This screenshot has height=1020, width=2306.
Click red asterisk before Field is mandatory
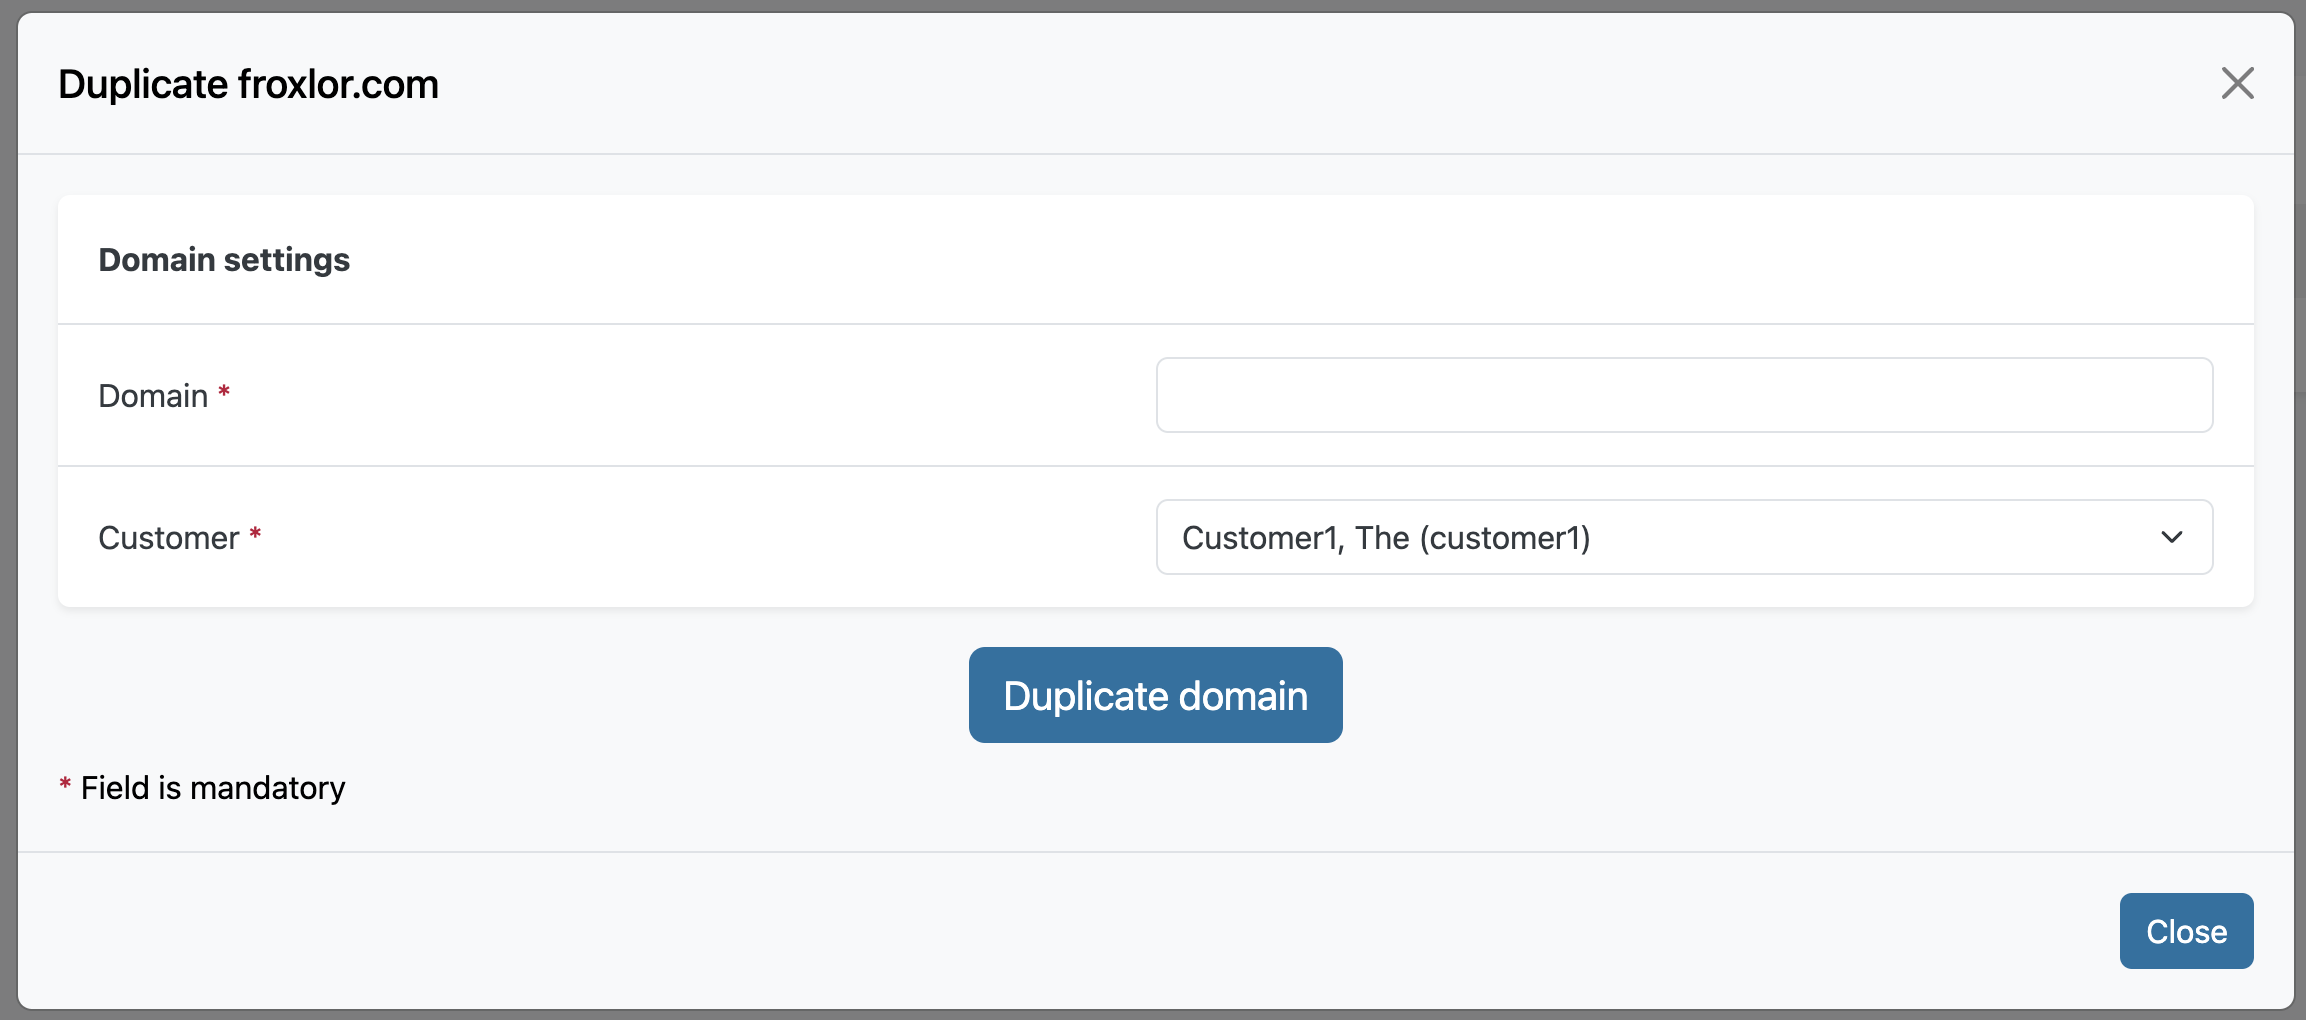[65, 784]
